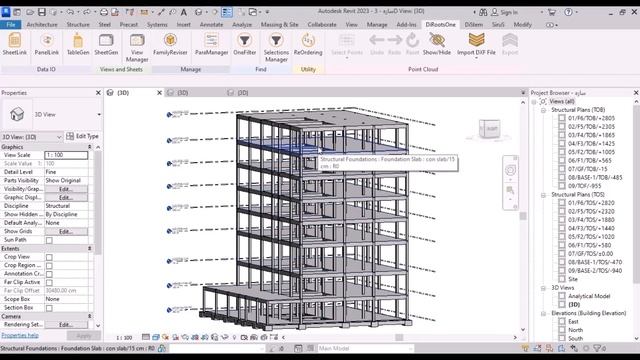Open the File menu

11,24
